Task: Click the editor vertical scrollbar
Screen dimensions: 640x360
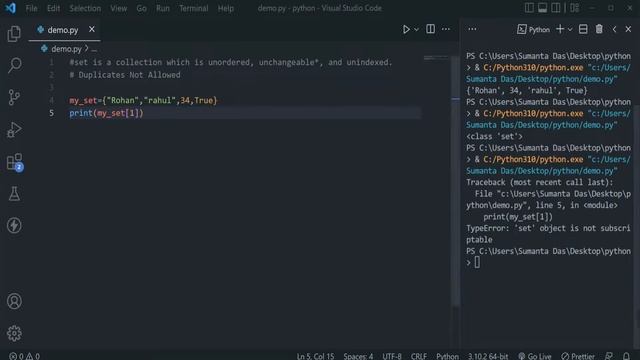Action: click(456, 180)
